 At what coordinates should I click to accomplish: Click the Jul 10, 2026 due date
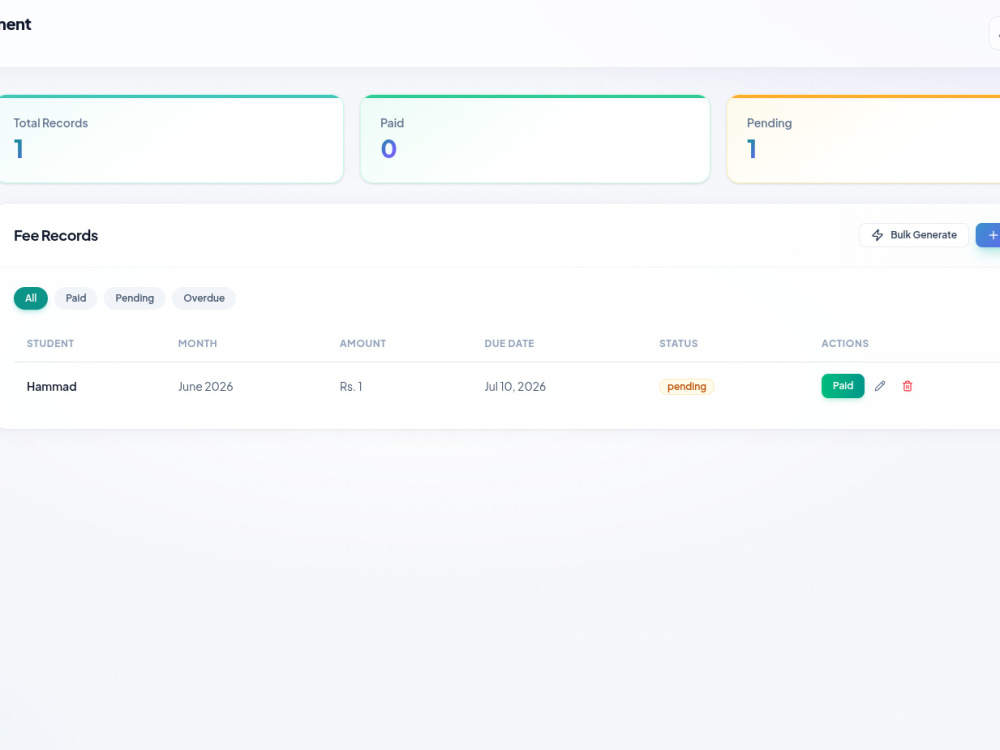[x=515, y=386]
